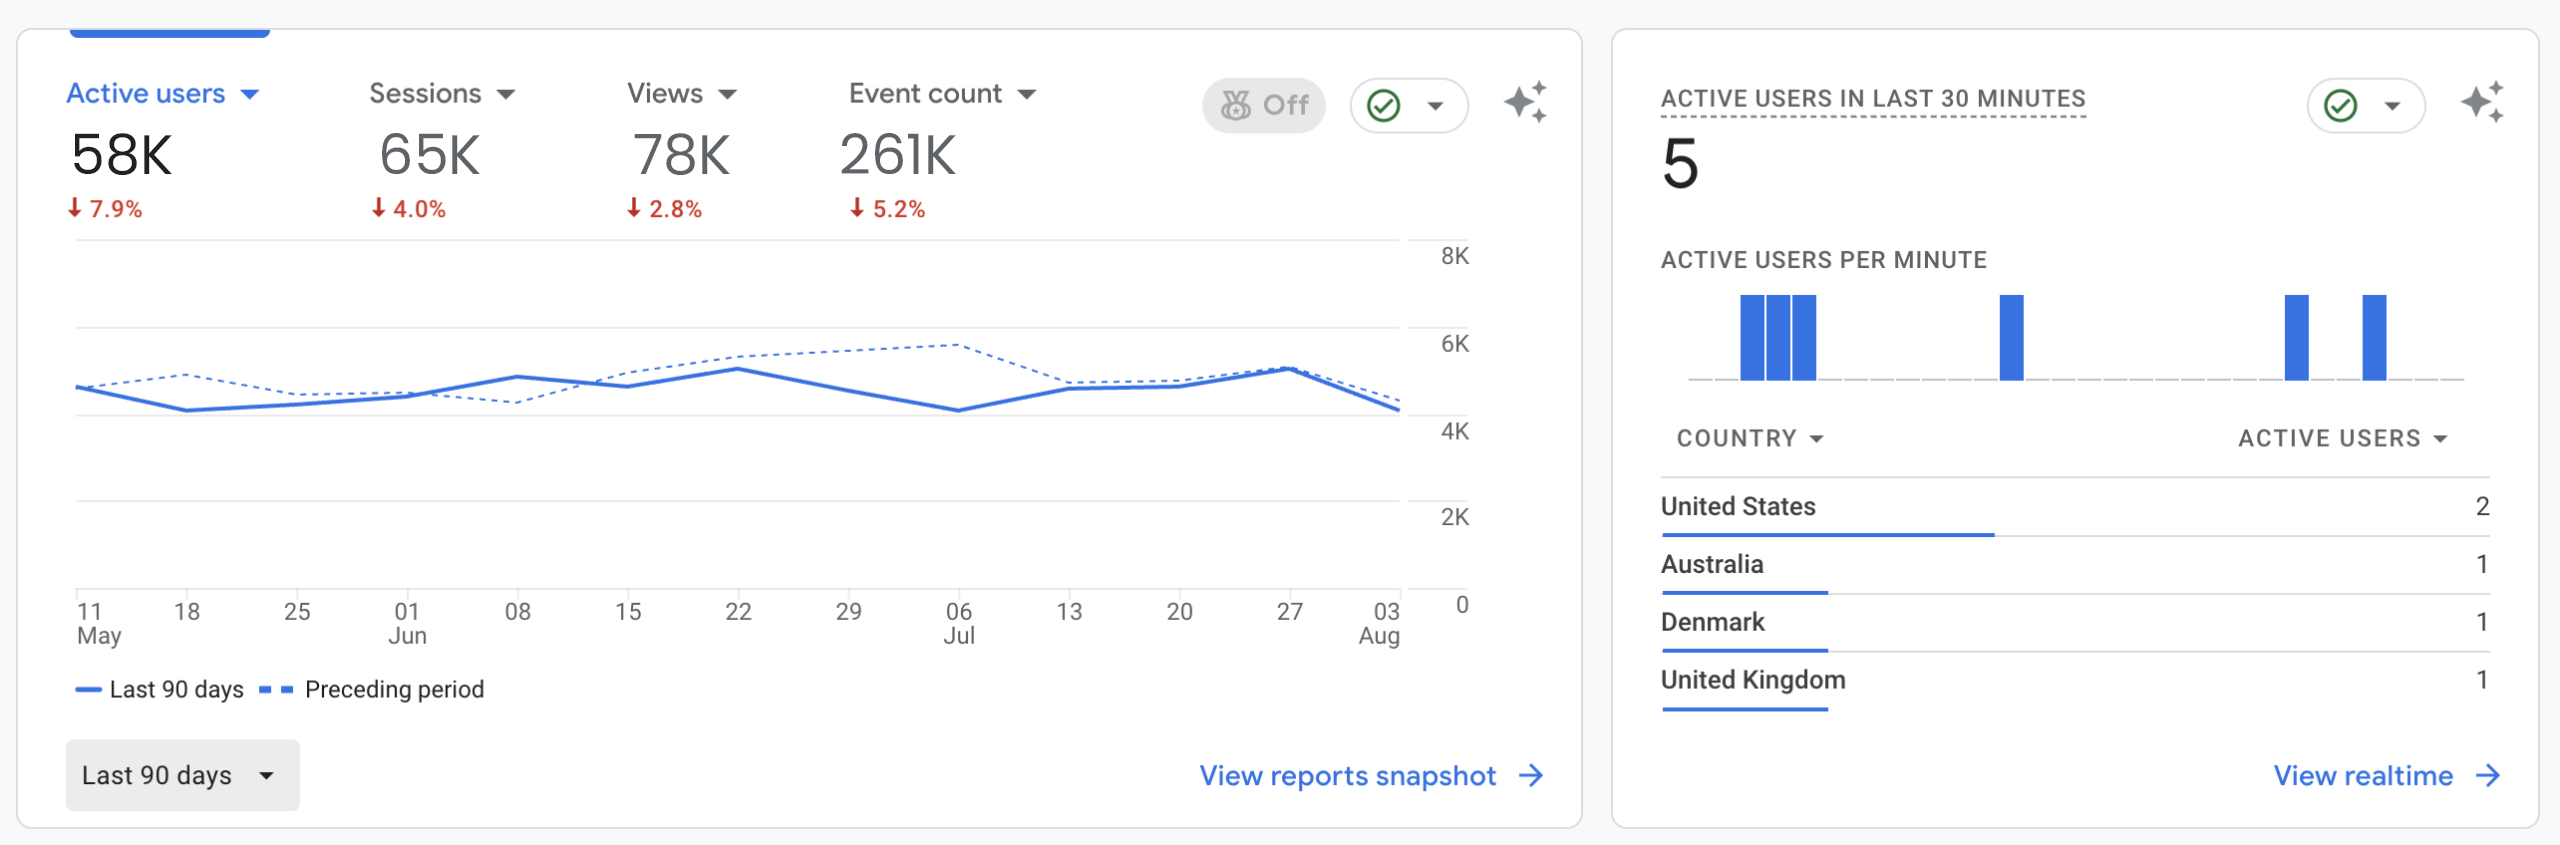Image resolution: width=2560 pixels, height=845 pixels.
Task: Click the insights sparkle icon on the realtime card
Action: point(2482,103)
